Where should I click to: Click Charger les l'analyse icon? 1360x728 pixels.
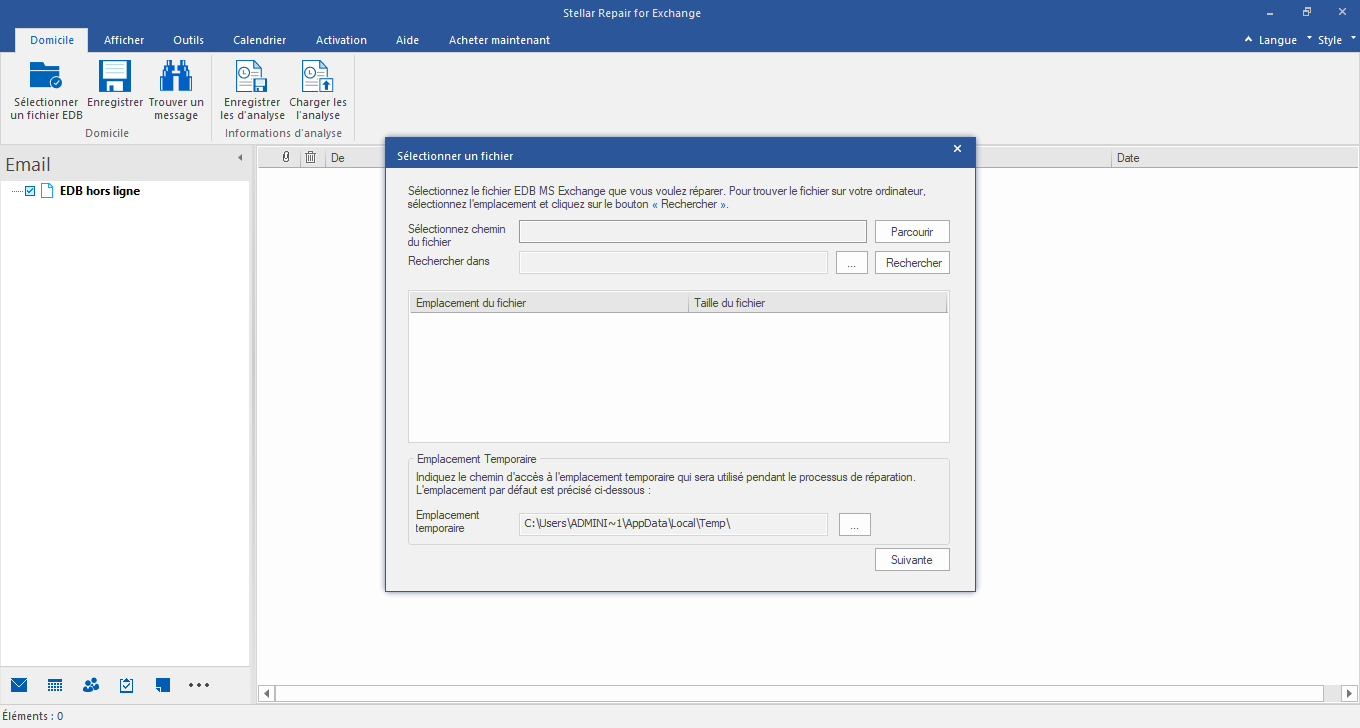click(318, 78)
